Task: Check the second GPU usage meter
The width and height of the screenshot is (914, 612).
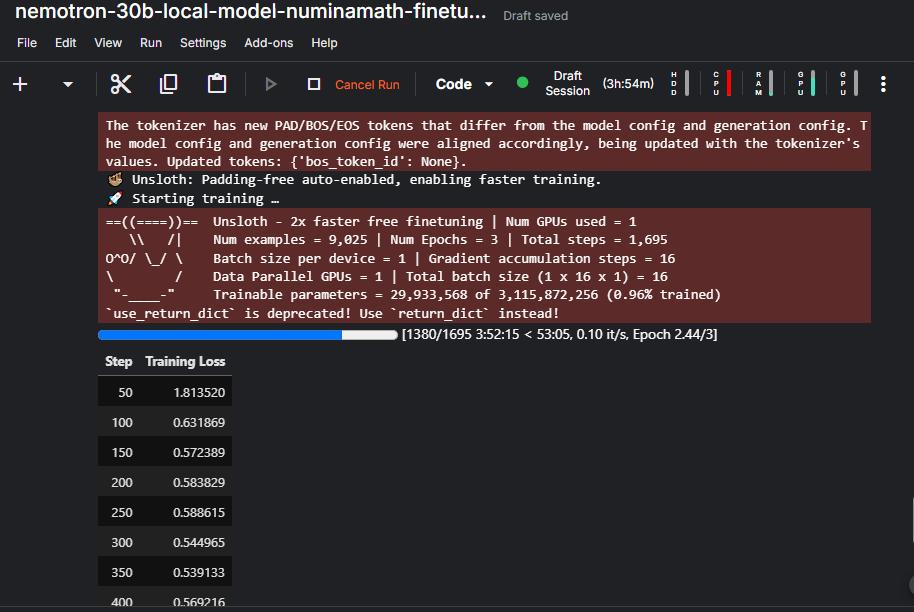Action: point(849,83)
